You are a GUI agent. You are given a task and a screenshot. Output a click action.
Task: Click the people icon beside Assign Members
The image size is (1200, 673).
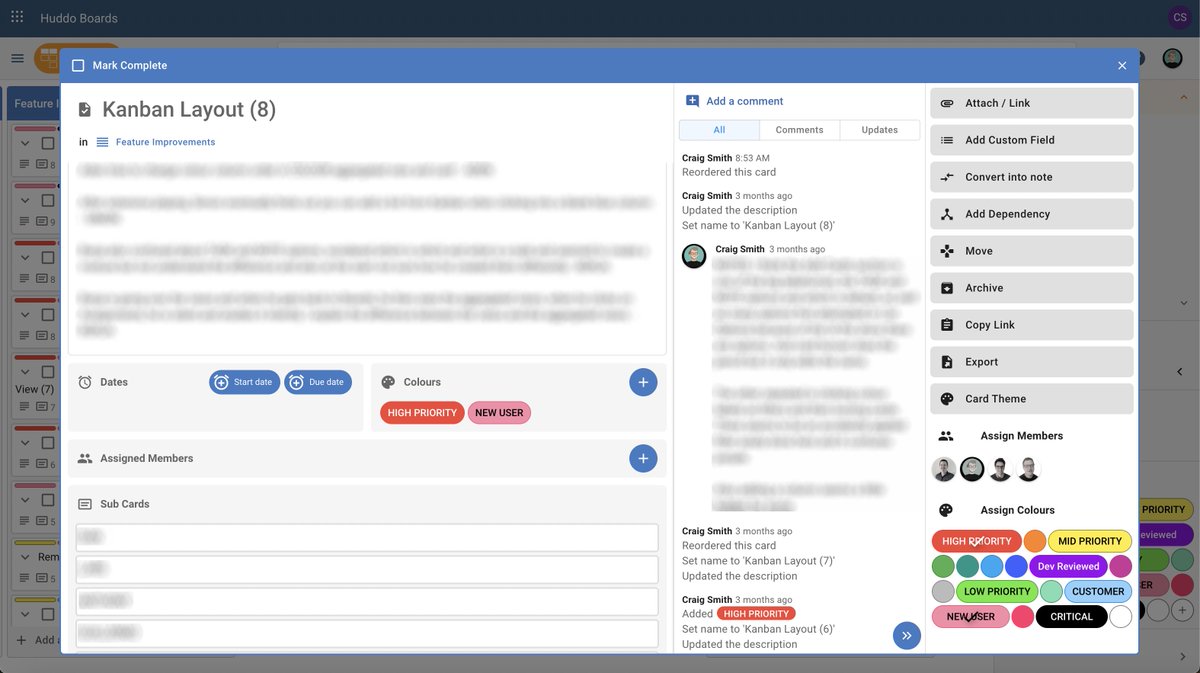pos(946,436)
